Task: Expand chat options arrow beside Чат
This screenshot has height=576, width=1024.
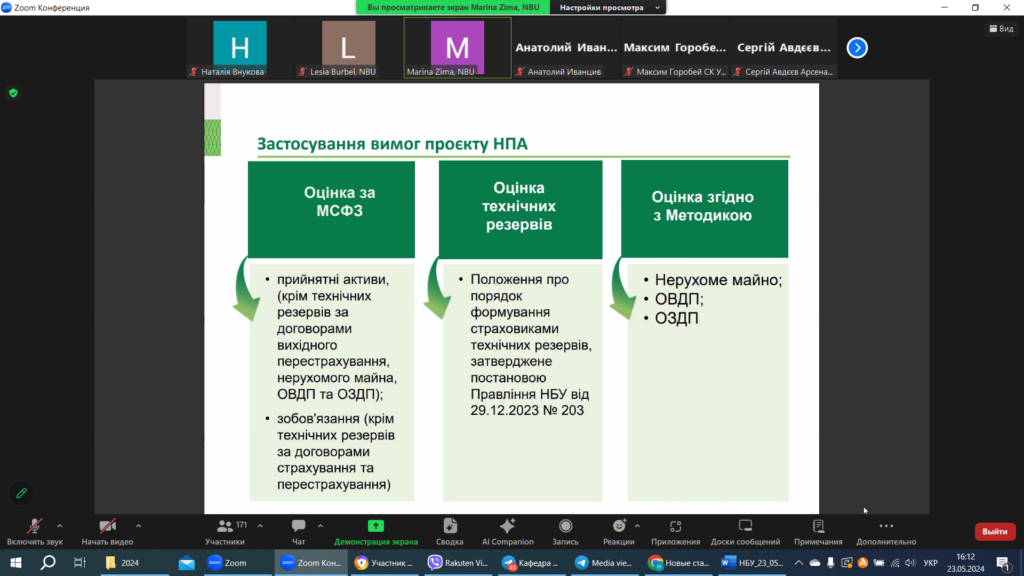Action: pos(320,526)
